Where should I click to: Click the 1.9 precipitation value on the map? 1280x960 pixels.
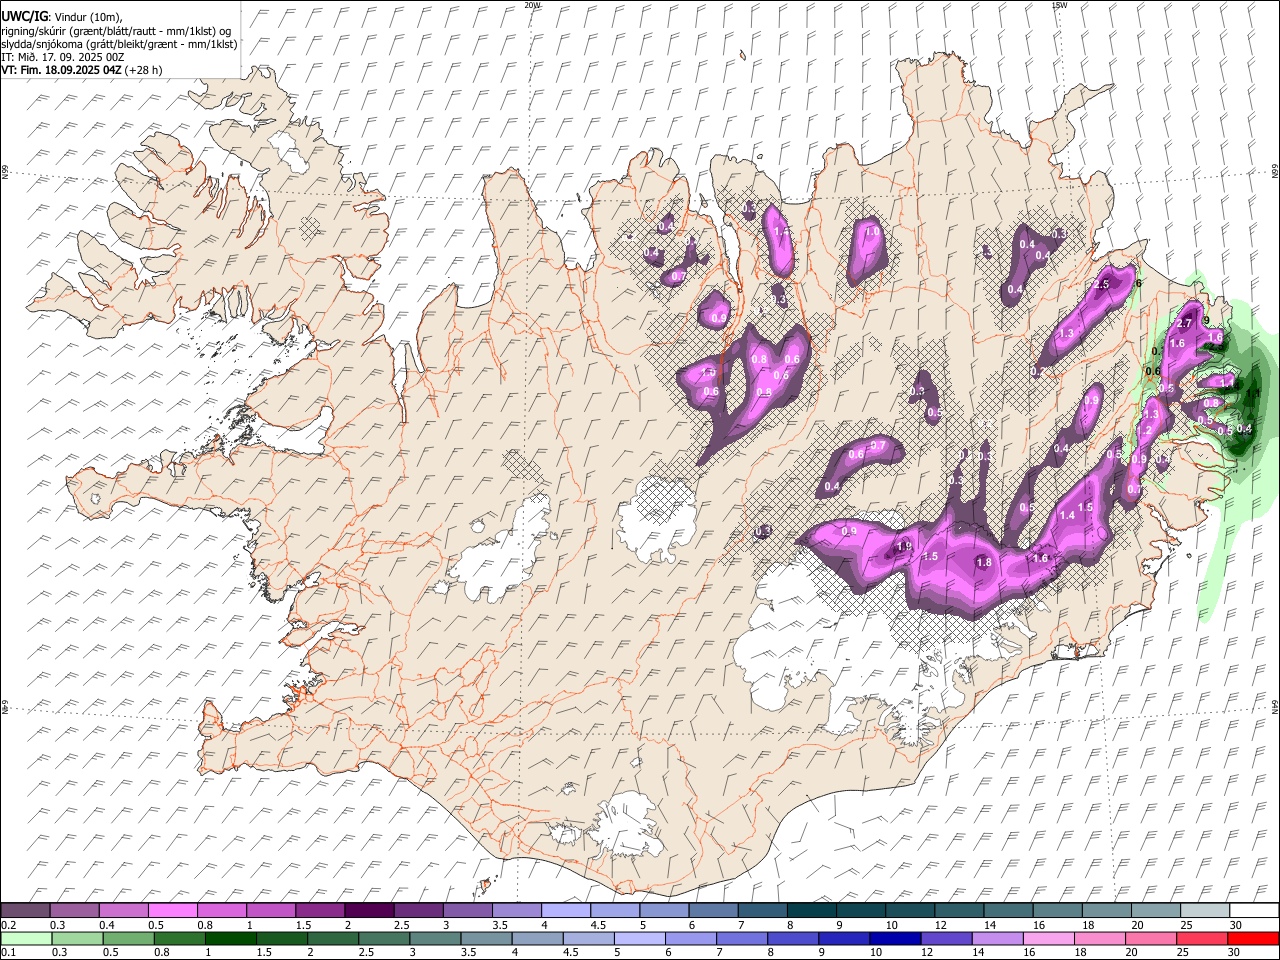(x=904, y=547)
